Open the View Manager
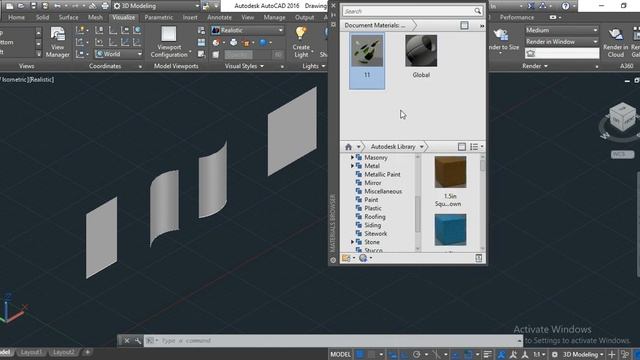The height and width of the screenshot is (360, 640). point(57,42)
